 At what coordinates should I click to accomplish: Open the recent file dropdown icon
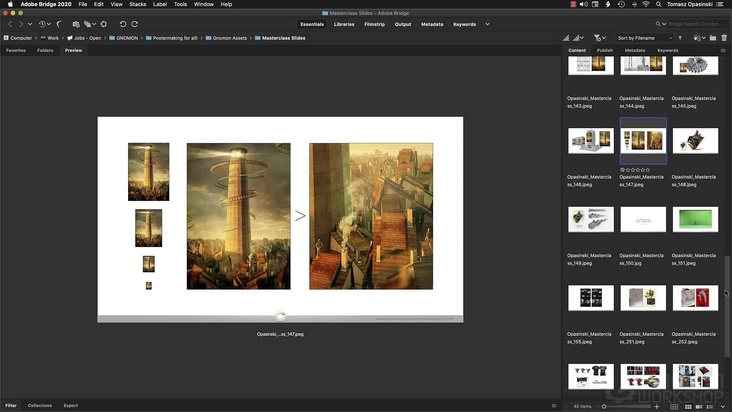click(x=699, y=38)
